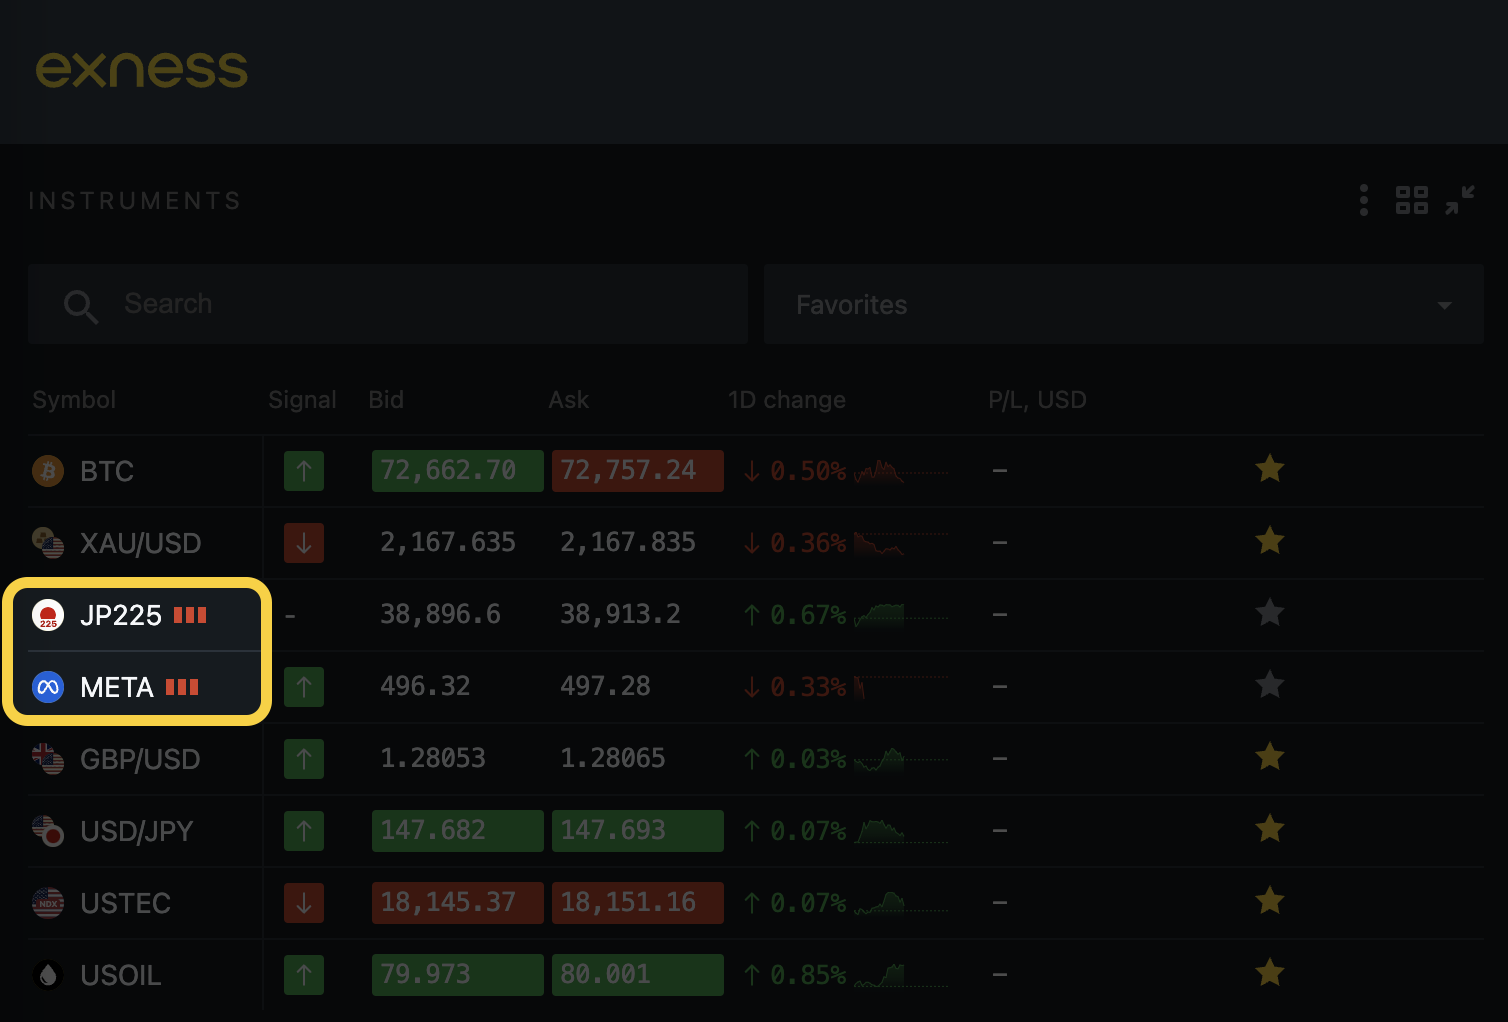1508x1022 pixels.
Task: Click BTC bid price 72,662.70
Action: 458,470
